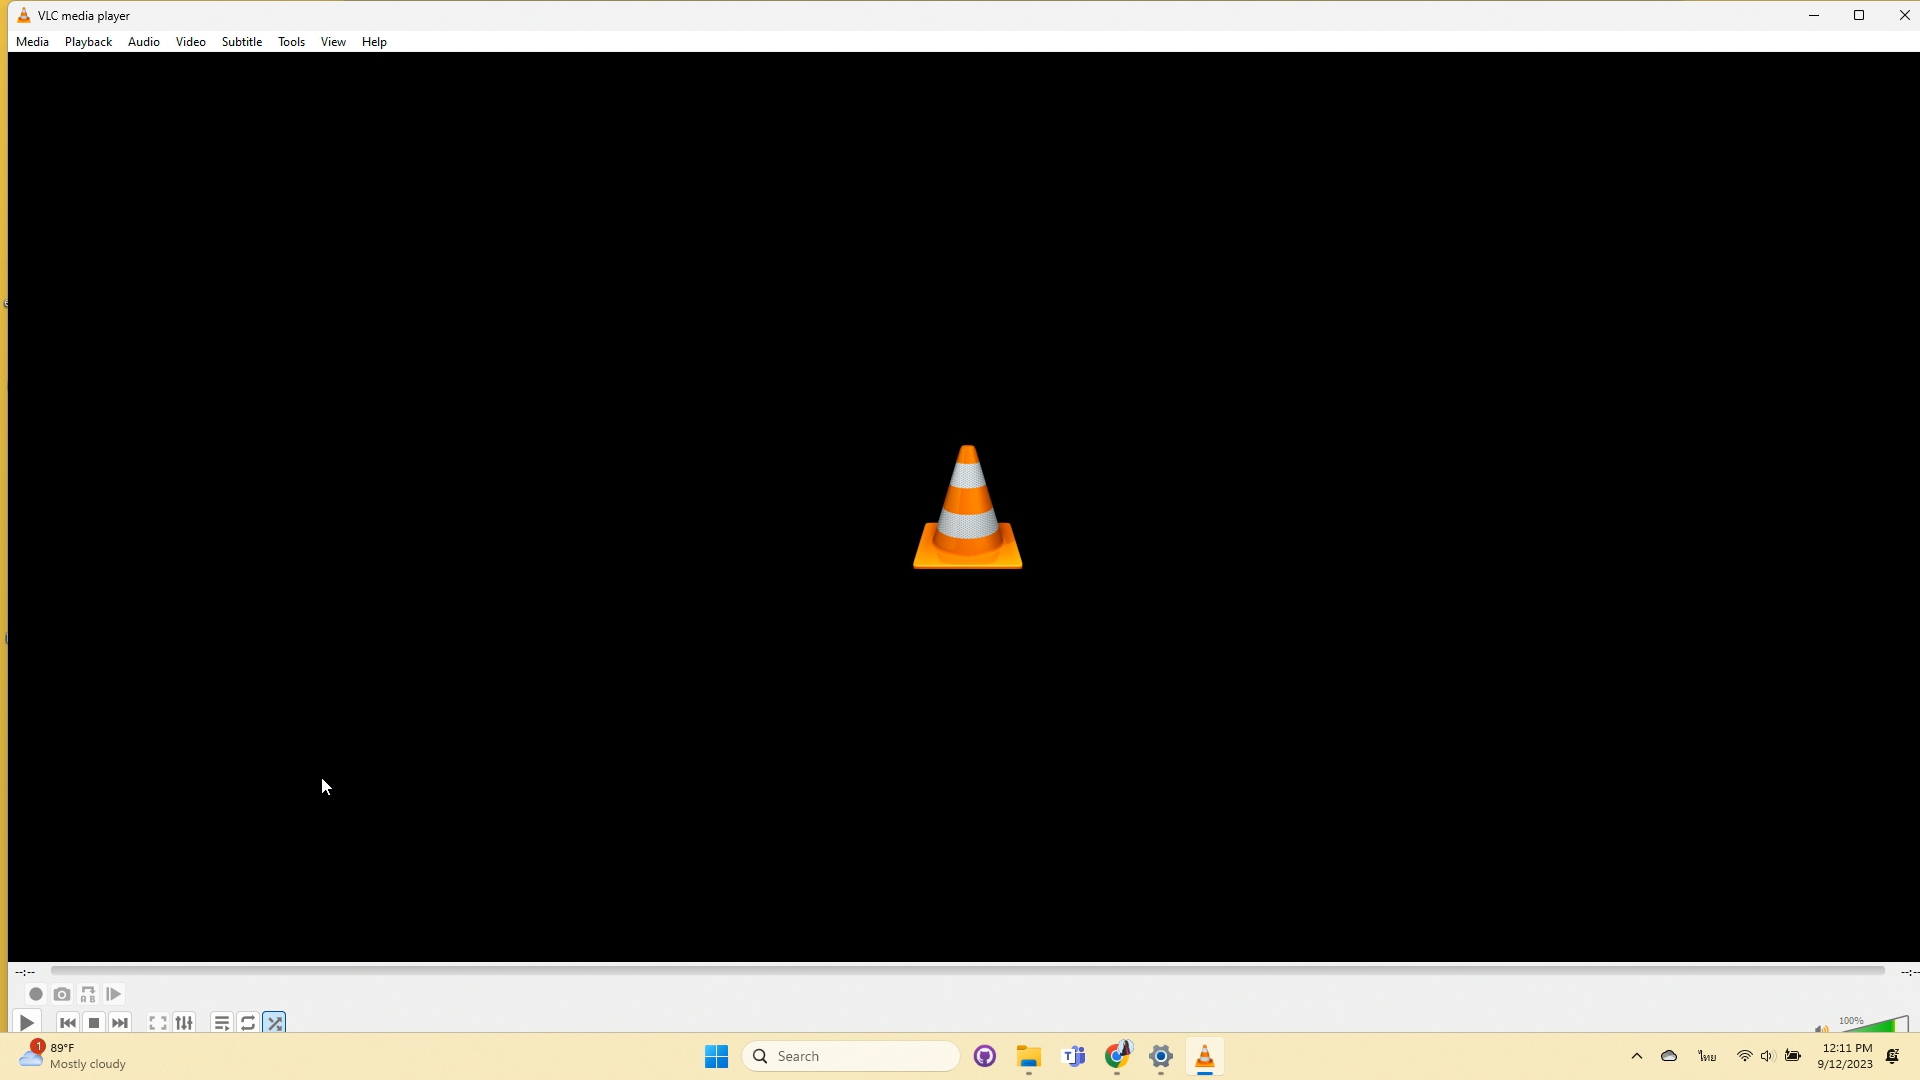Viewport: 1920px width, 1080px height.
Task: Mute audio via VLC speaker icon
Action: (x=1822, y=1028)
